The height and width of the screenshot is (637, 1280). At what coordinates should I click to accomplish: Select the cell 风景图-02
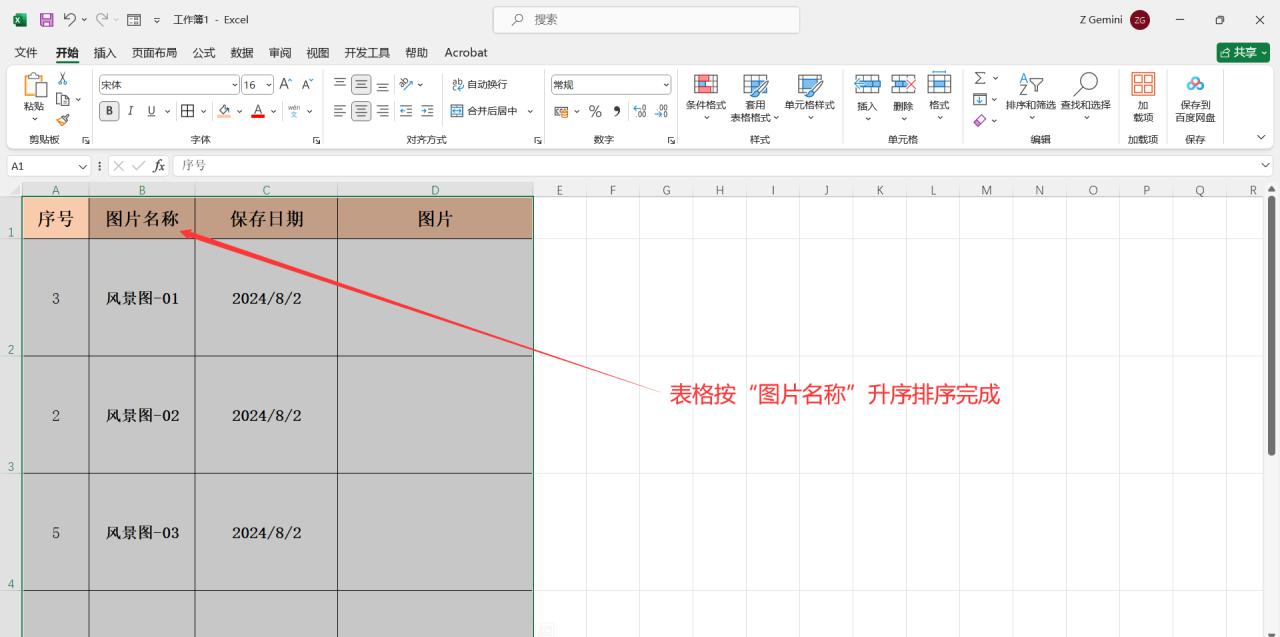click(x=142, y=415)
